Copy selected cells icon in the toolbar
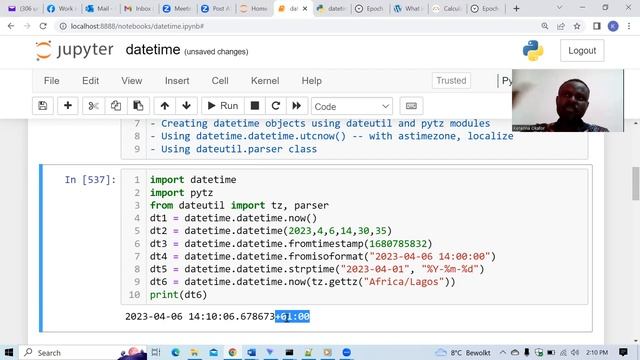Screen dimensions: 640x360 [116, 106]
